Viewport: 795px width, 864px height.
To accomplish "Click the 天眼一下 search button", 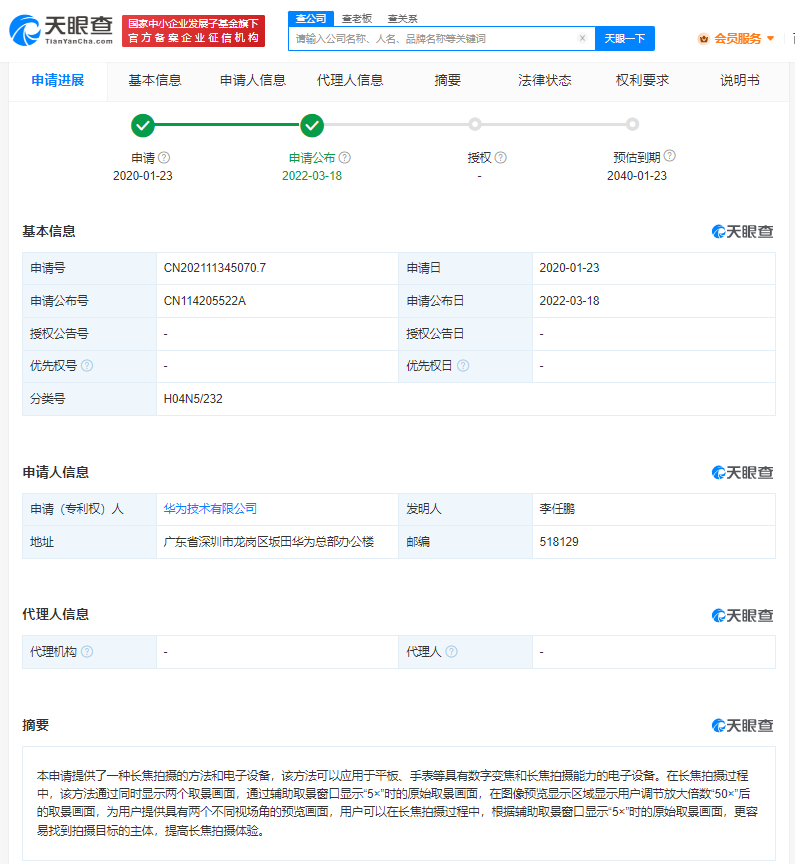I will coord(625,39).
